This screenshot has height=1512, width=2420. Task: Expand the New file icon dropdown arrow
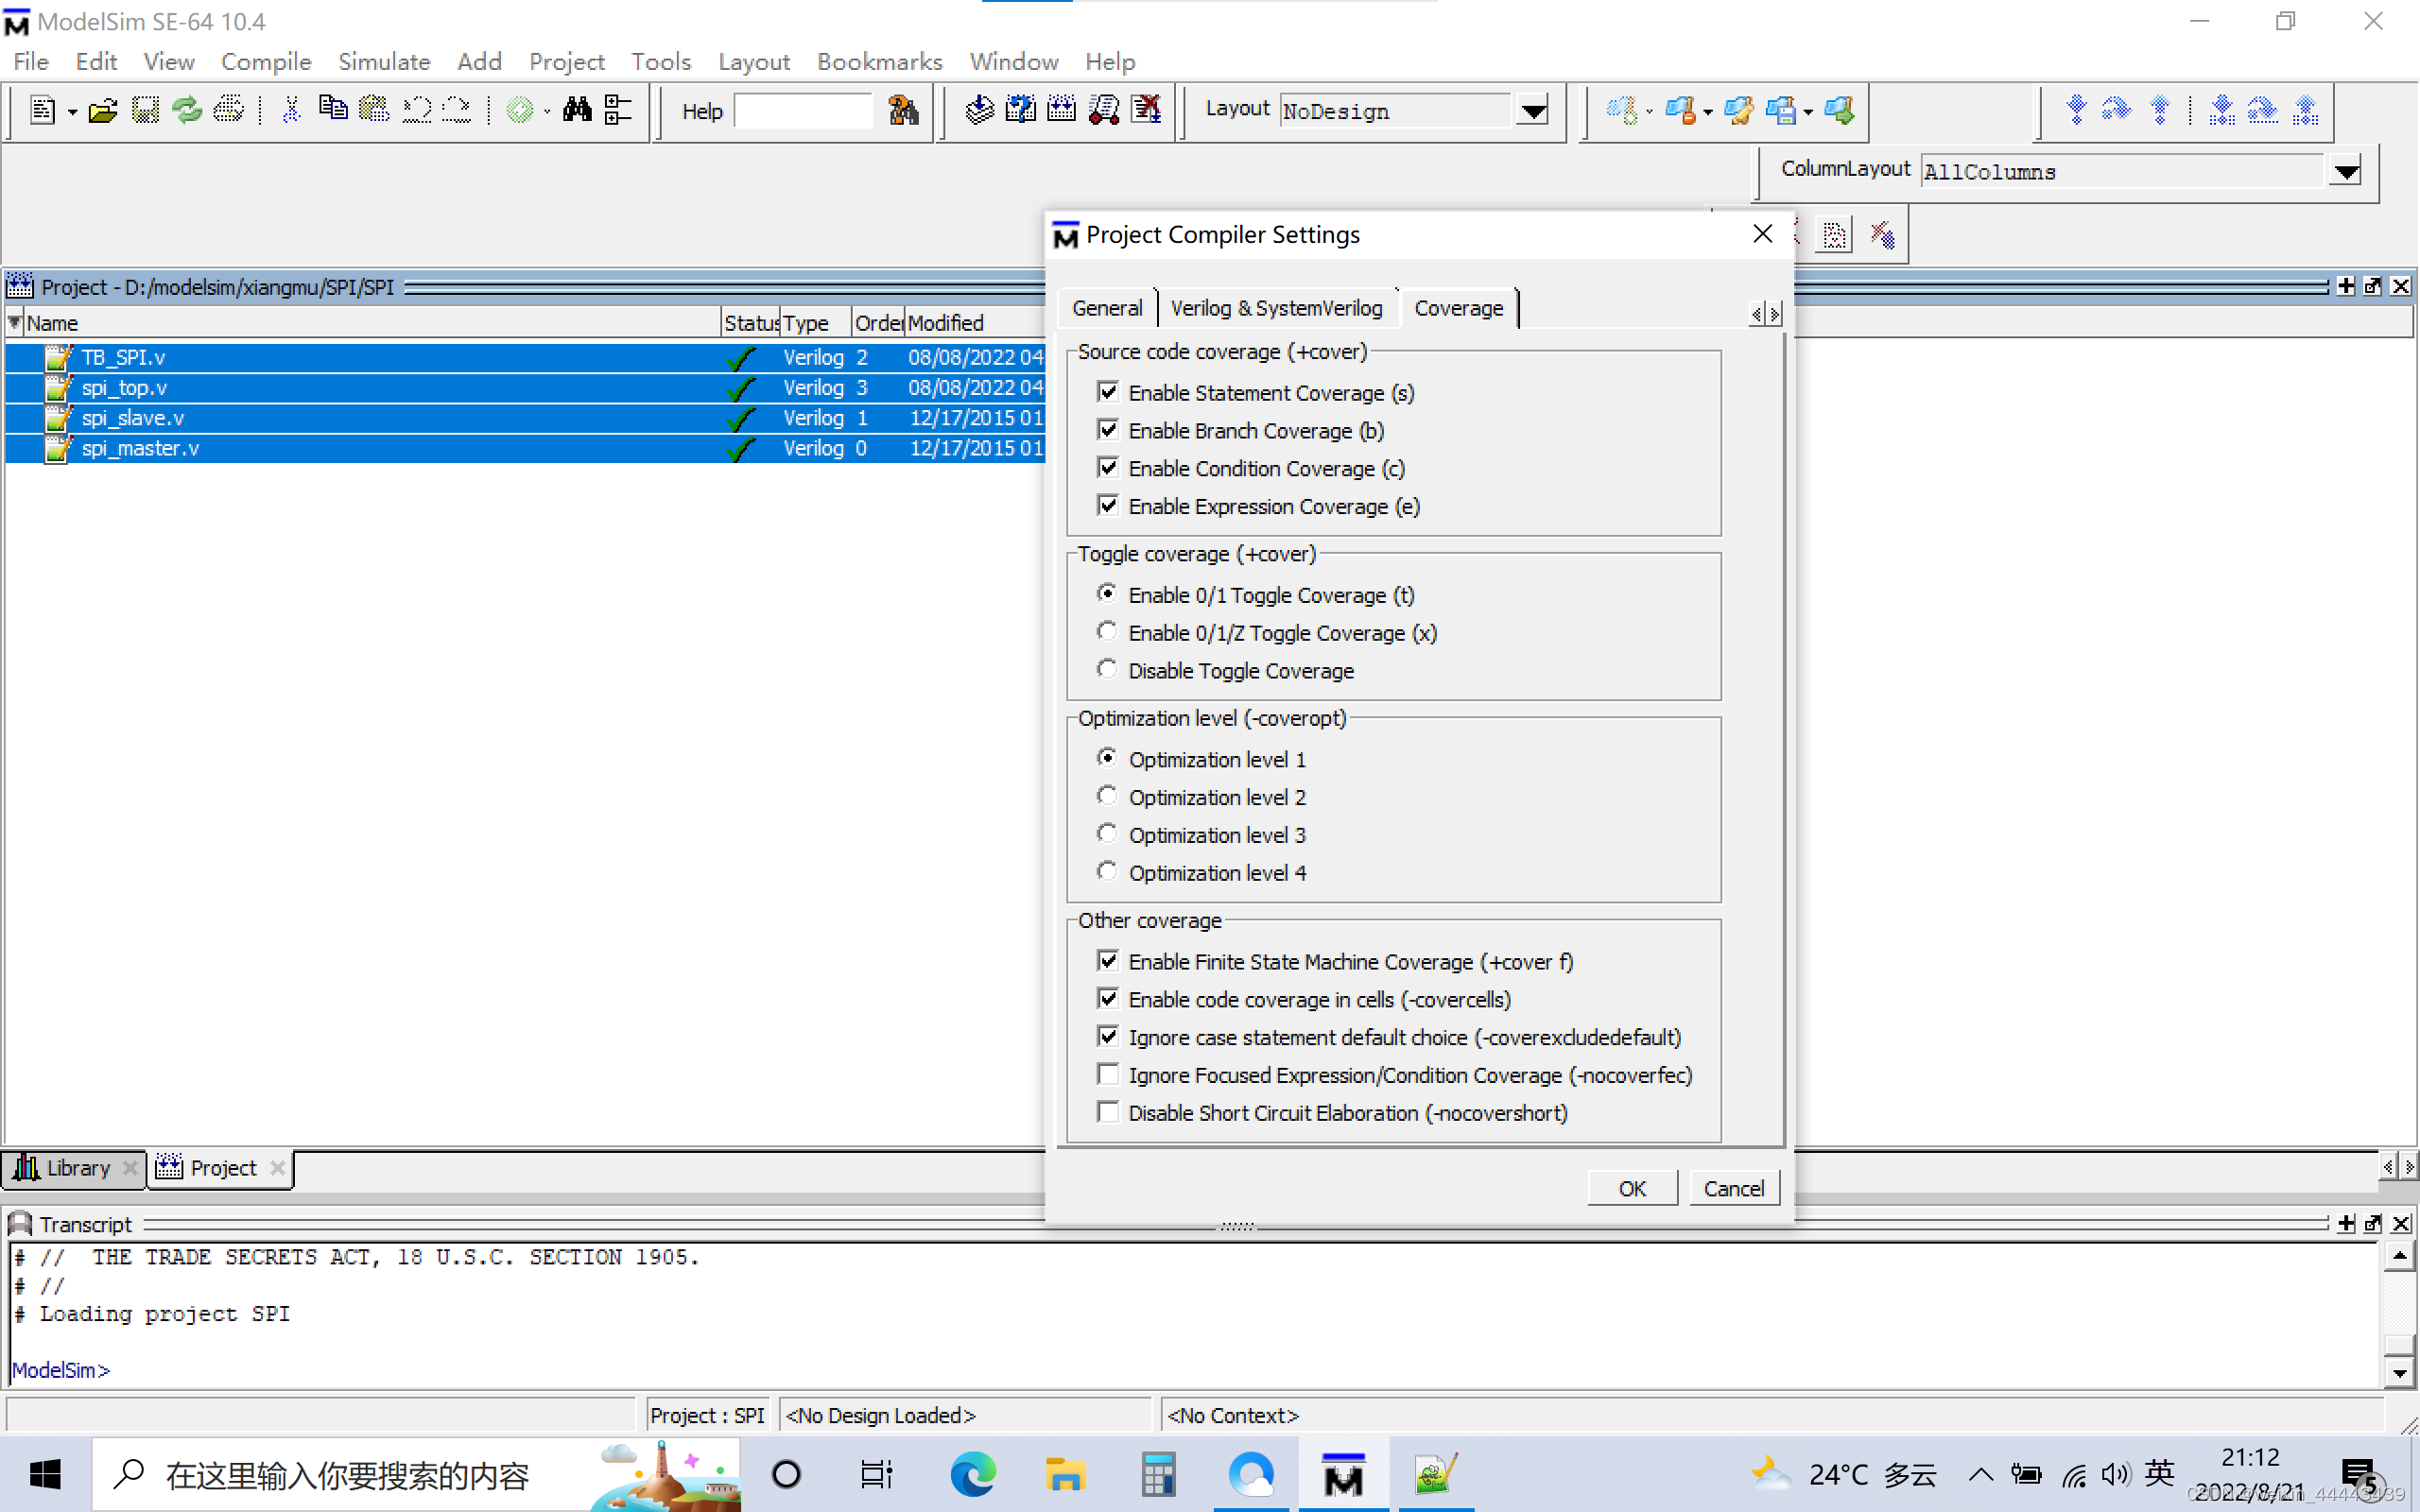click(x=72, y=113)
